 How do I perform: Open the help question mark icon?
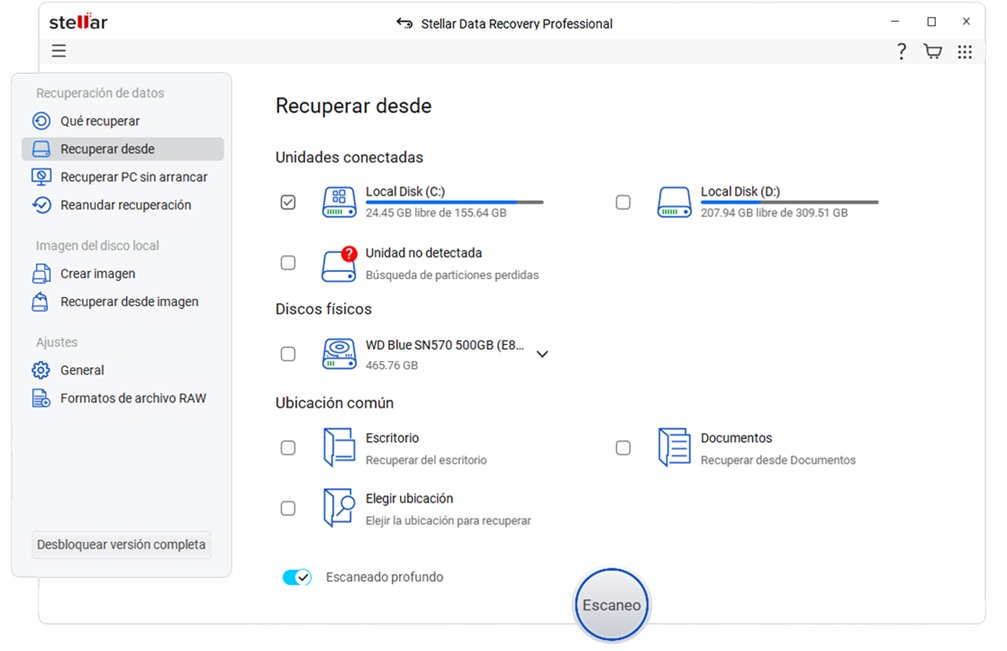(900, 51)
